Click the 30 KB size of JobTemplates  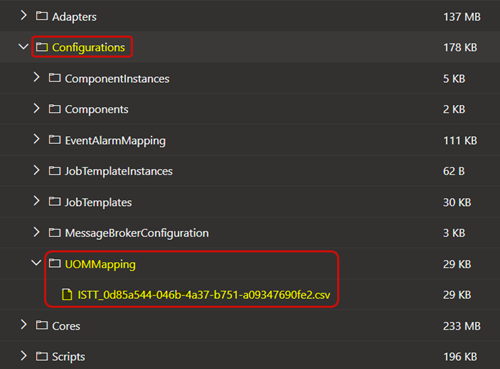pos(457,202)
